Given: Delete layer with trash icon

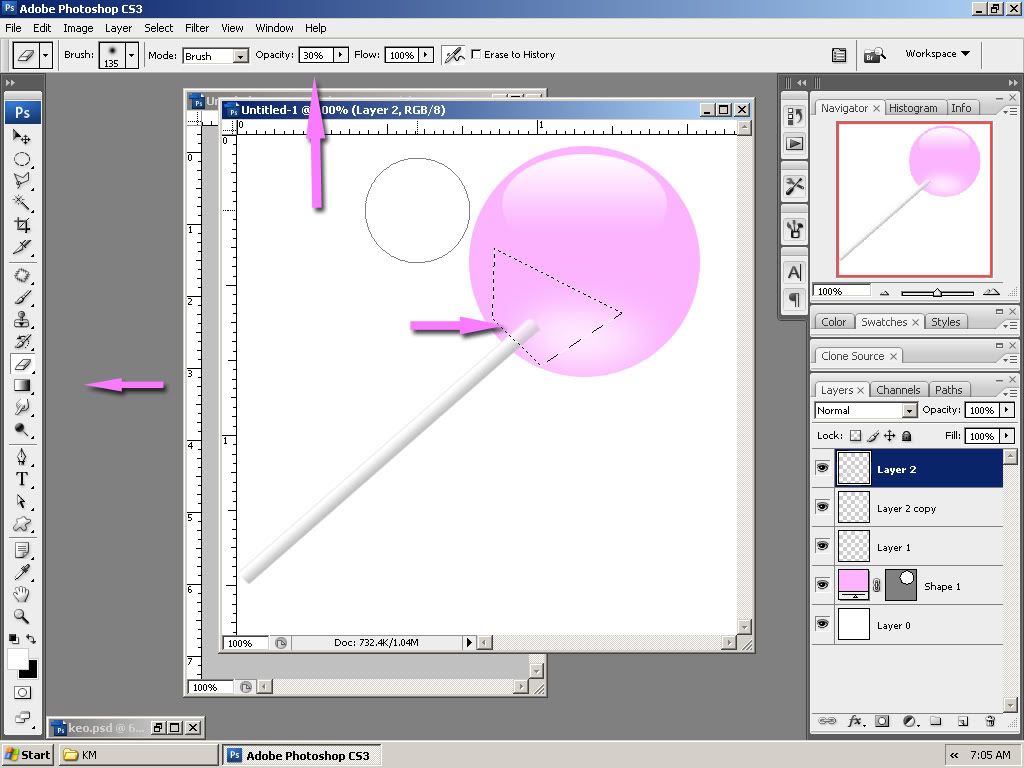Looking at the screenshot, I should (990, 721).
